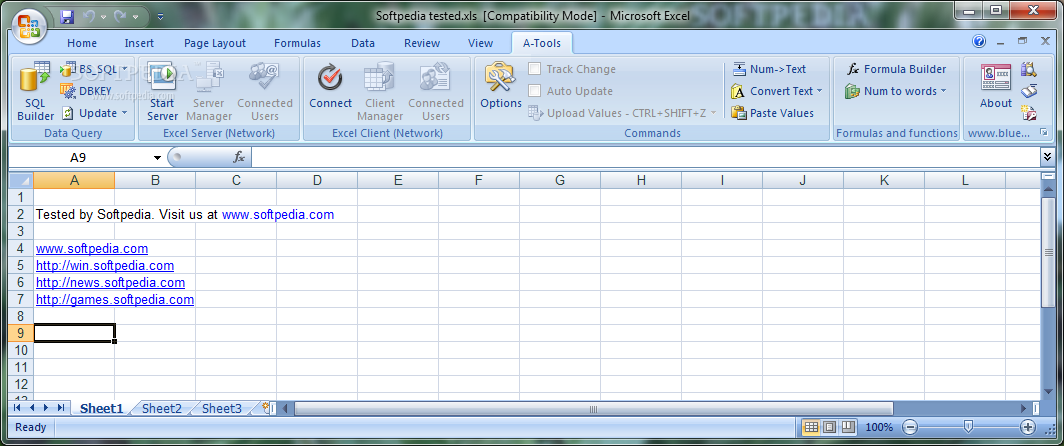Screen dimensions: 1064x446
Task: Click the horizontal scrollbar thumb
Action: 593,409
